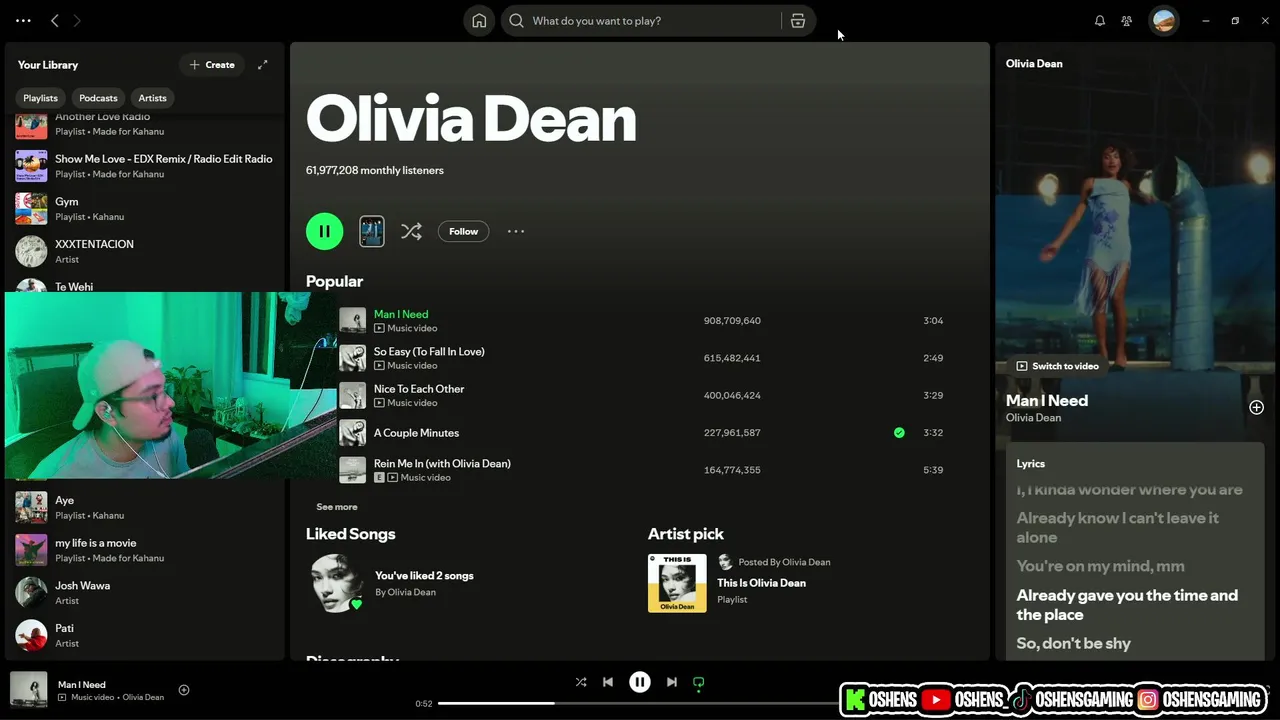1280x720 pixels.
Task: Toggle the liked checkmark for A Couple Minutes
Action: (x=899, y=433)
